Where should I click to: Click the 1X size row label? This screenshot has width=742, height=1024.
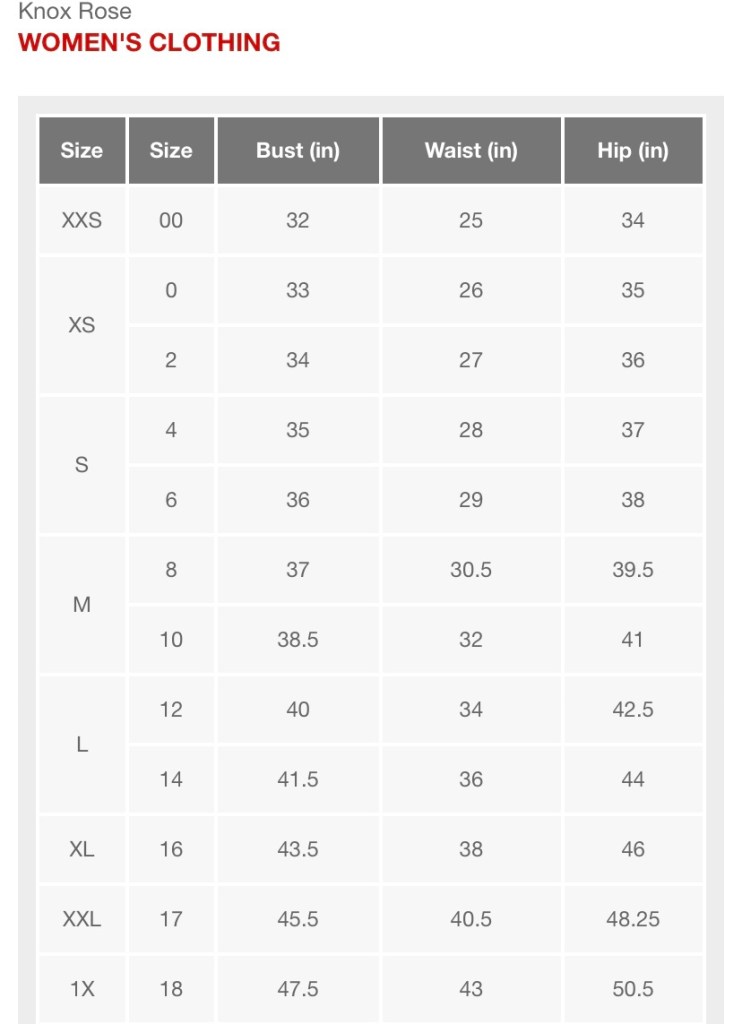[x=82, y=989]
